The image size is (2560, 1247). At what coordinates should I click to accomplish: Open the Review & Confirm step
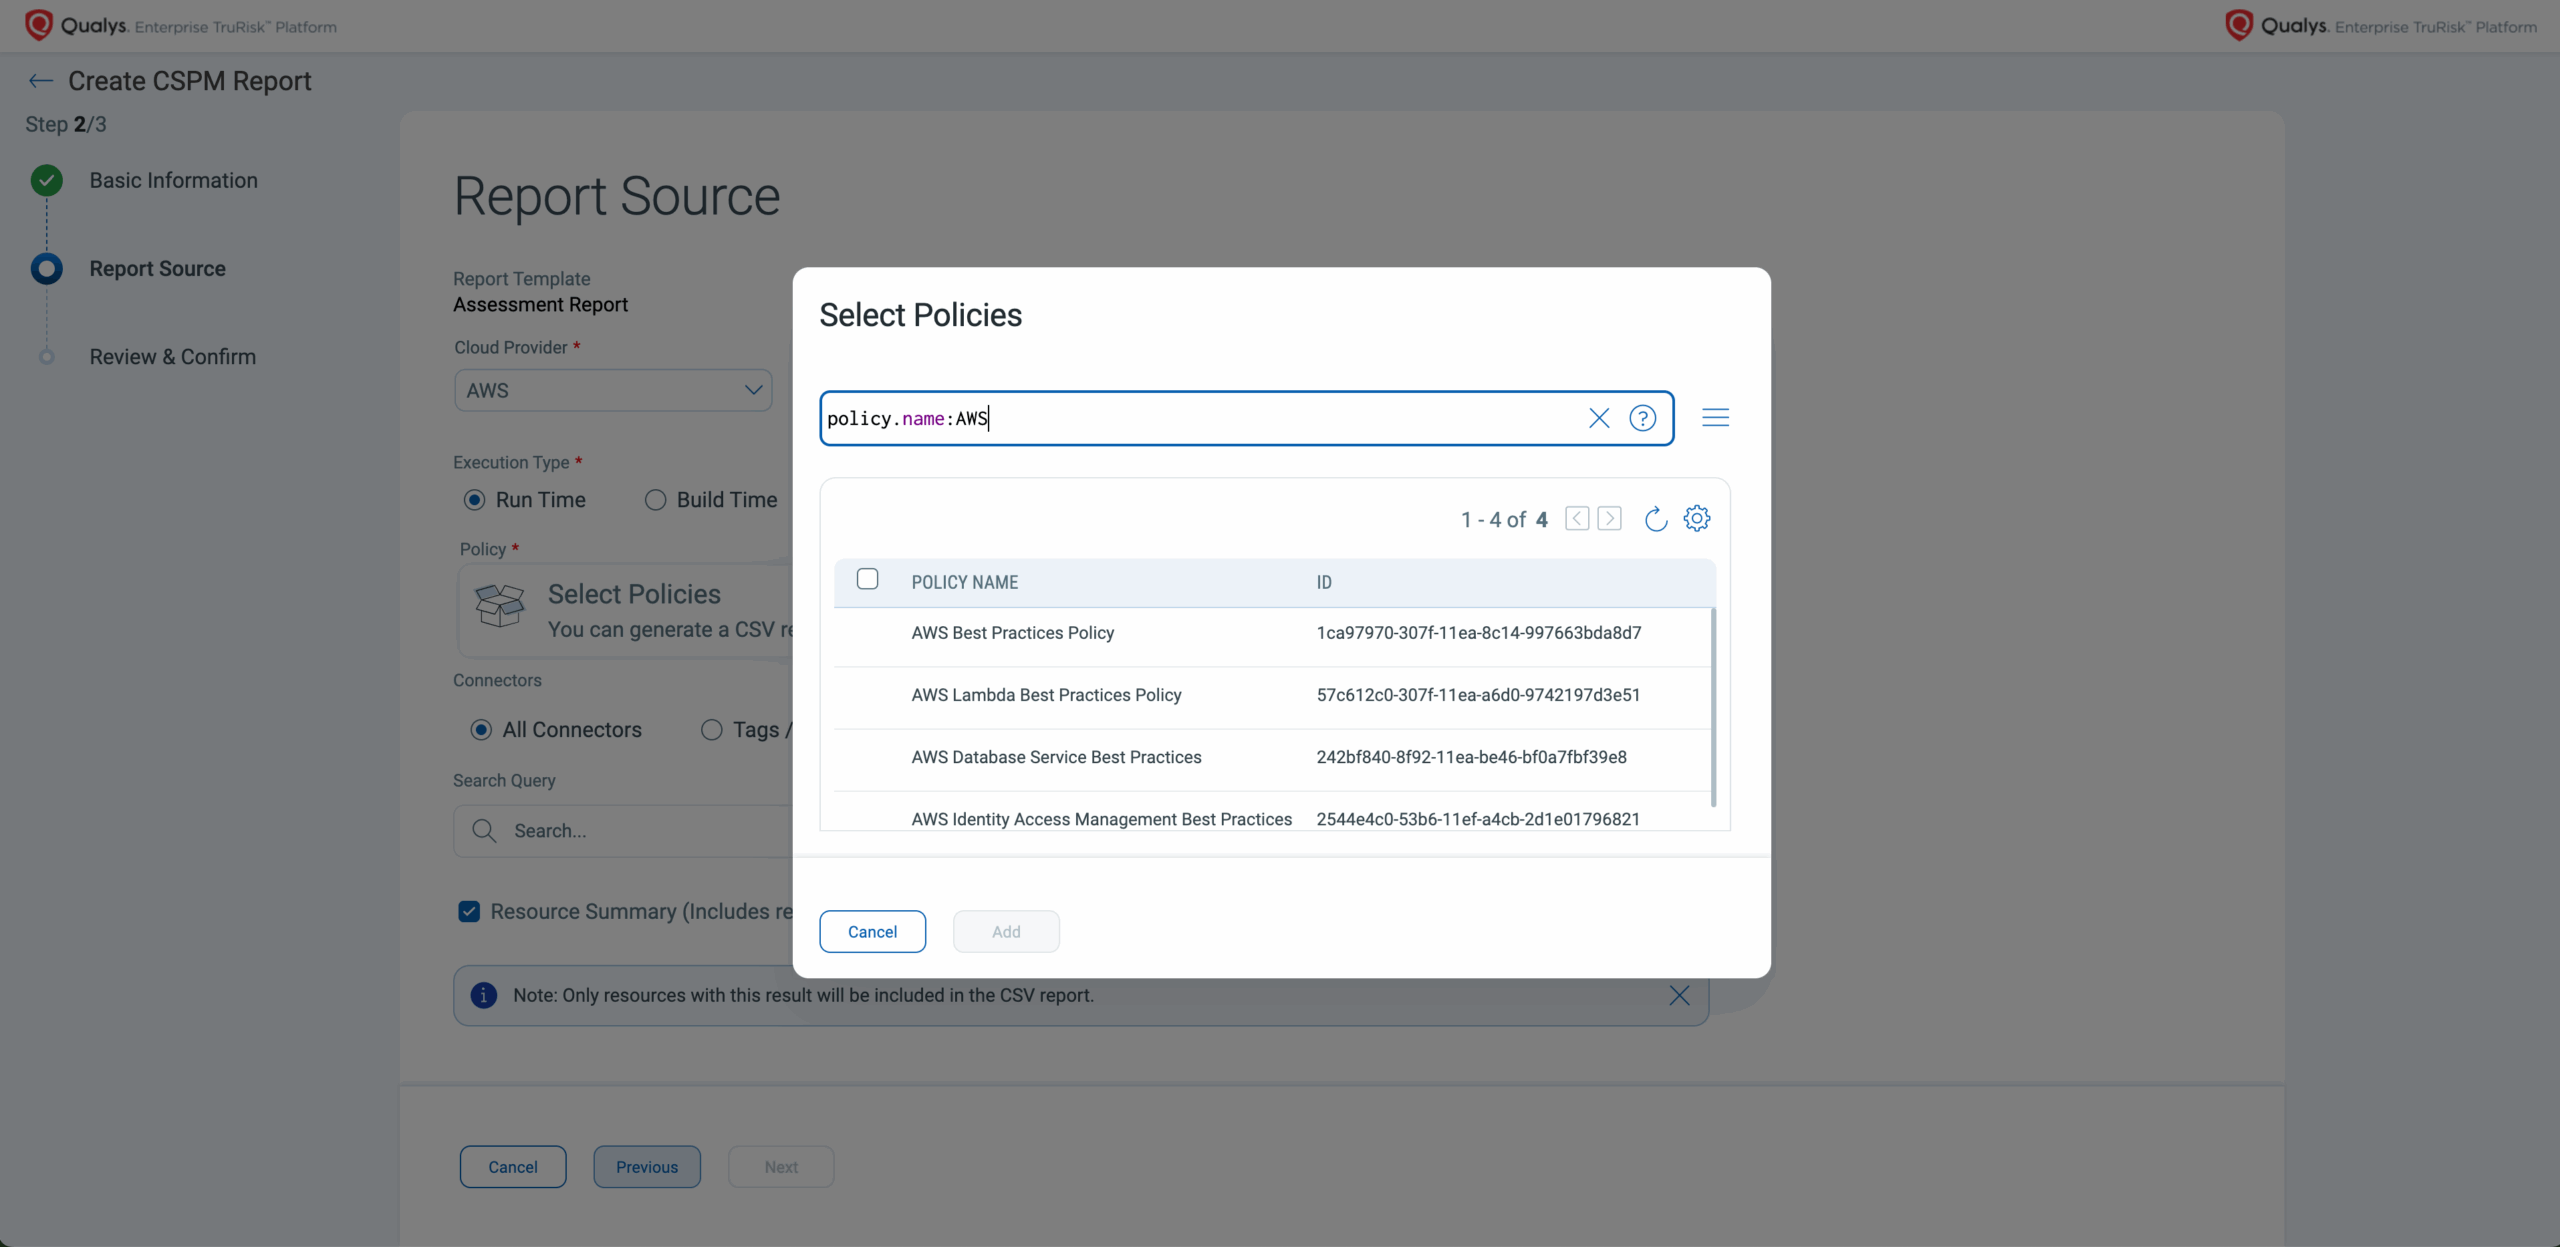click(172, 357)
